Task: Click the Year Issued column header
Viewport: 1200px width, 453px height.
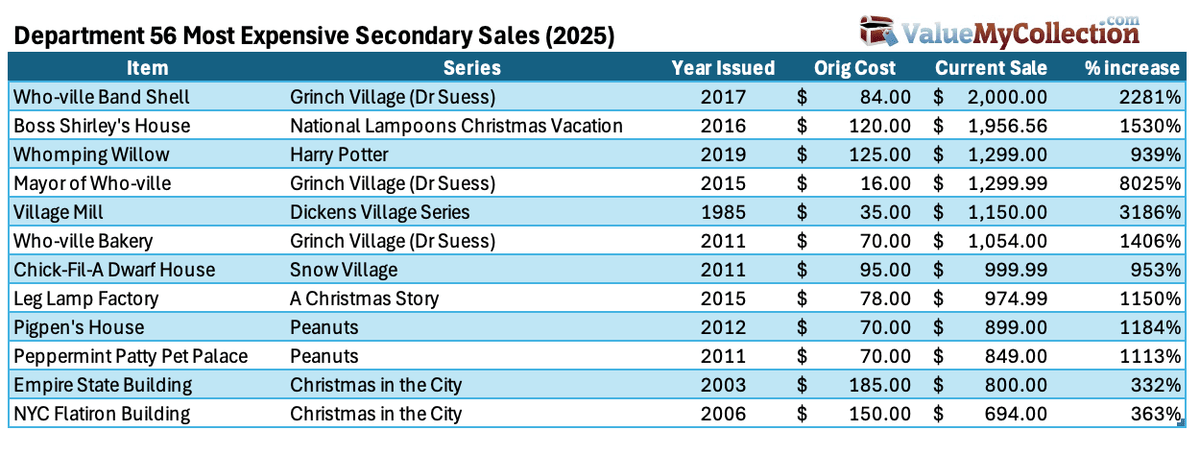Action: [x=723, y=68]
